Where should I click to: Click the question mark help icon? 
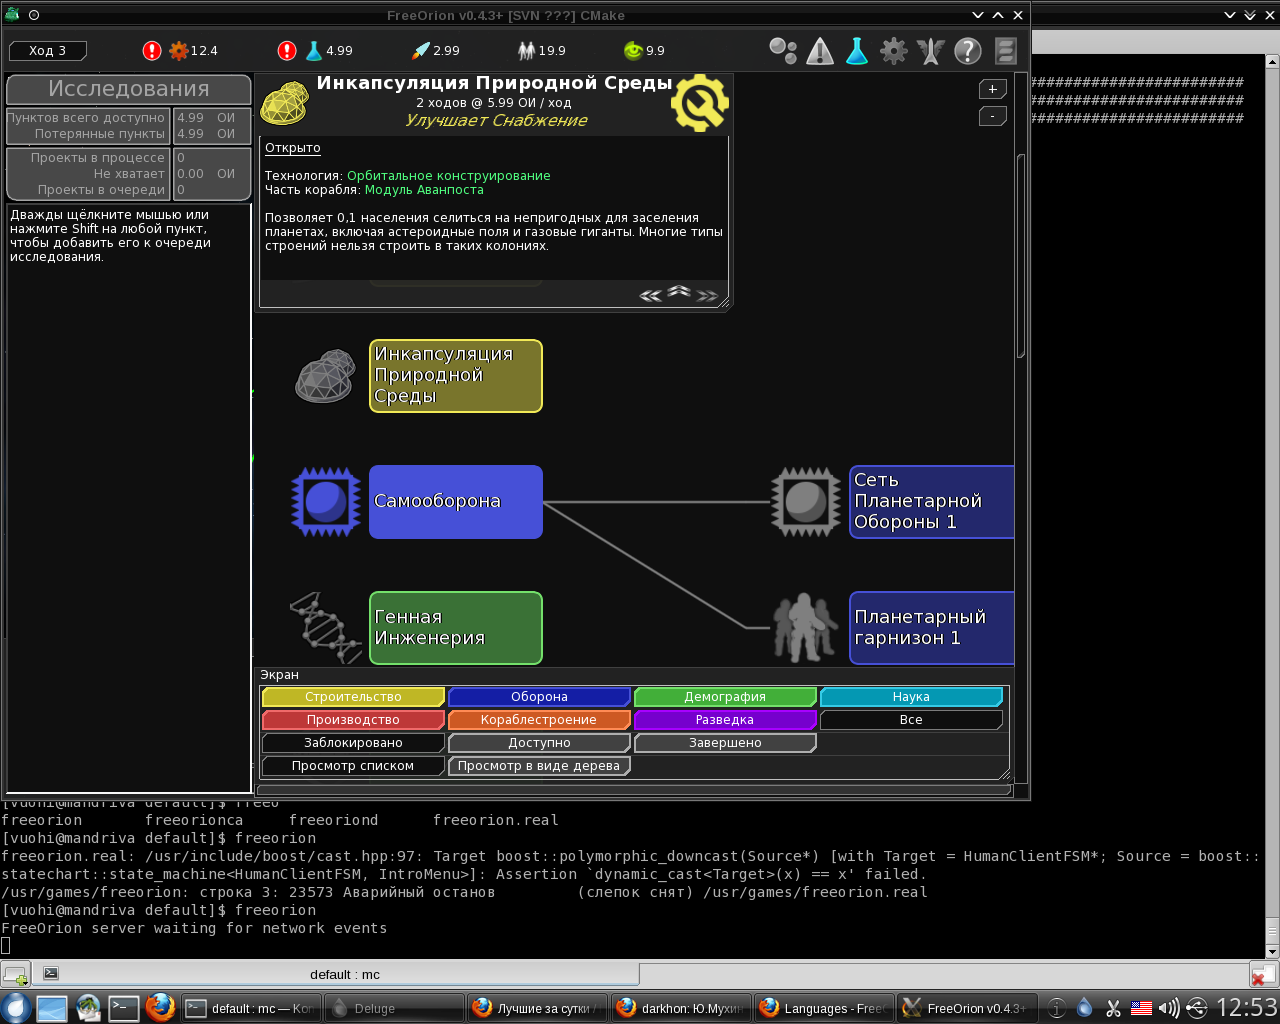(x=967, y=51)
